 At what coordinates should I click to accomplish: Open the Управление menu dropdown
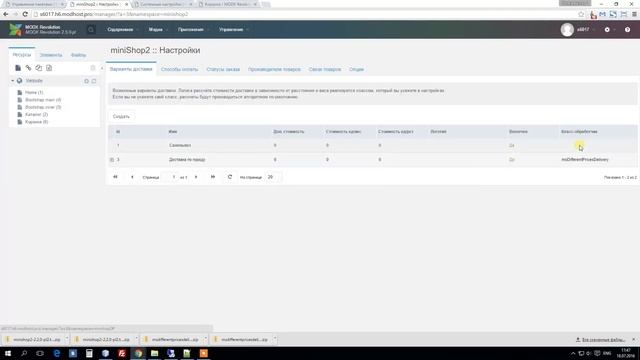tap(234, 29)
